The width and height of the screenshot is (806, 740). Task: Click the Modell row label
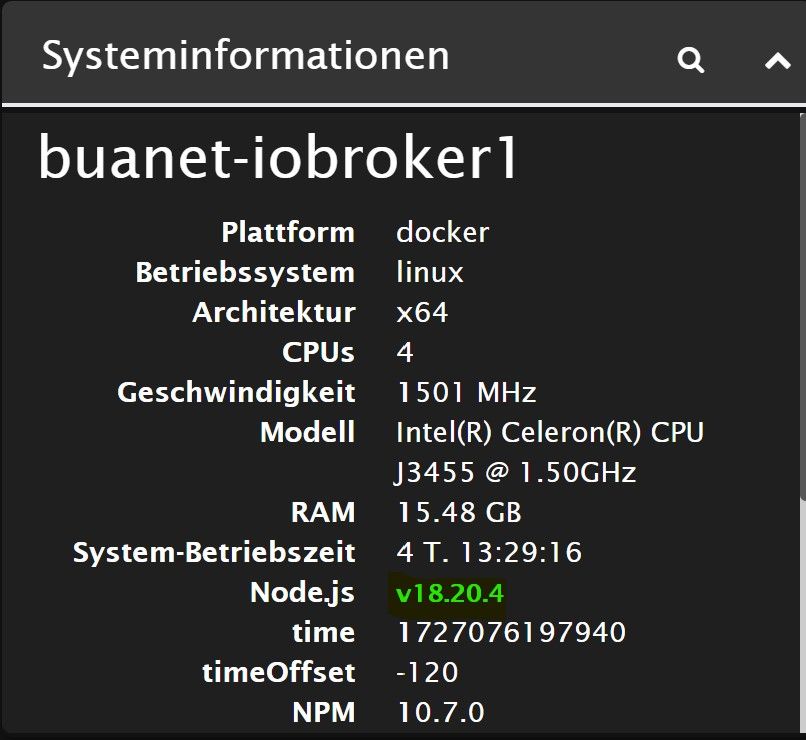click(307, 433)
